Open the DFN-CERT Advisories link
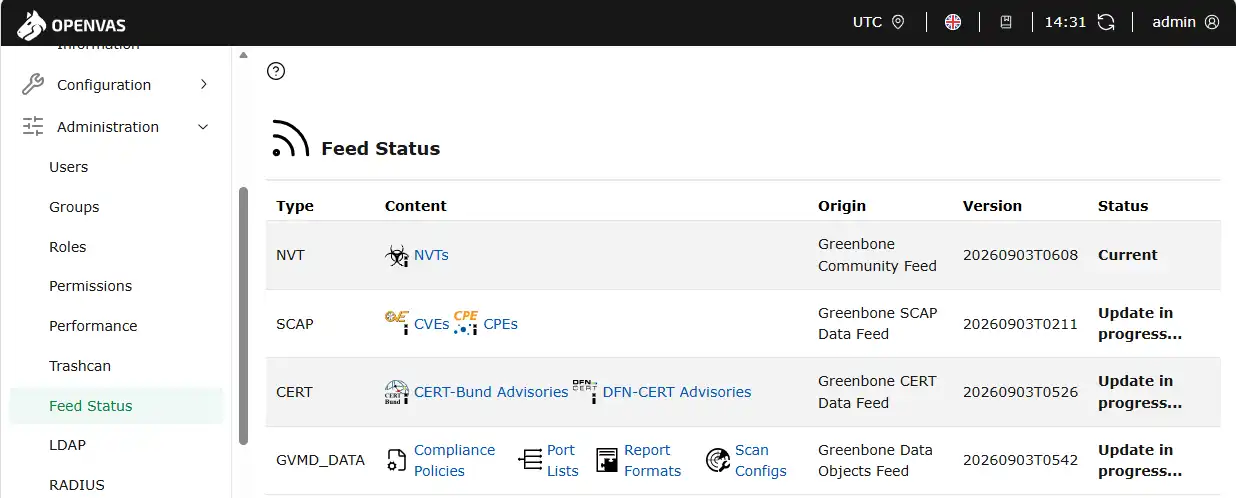Screen dimensions: 1236x498 coord(677,392)
